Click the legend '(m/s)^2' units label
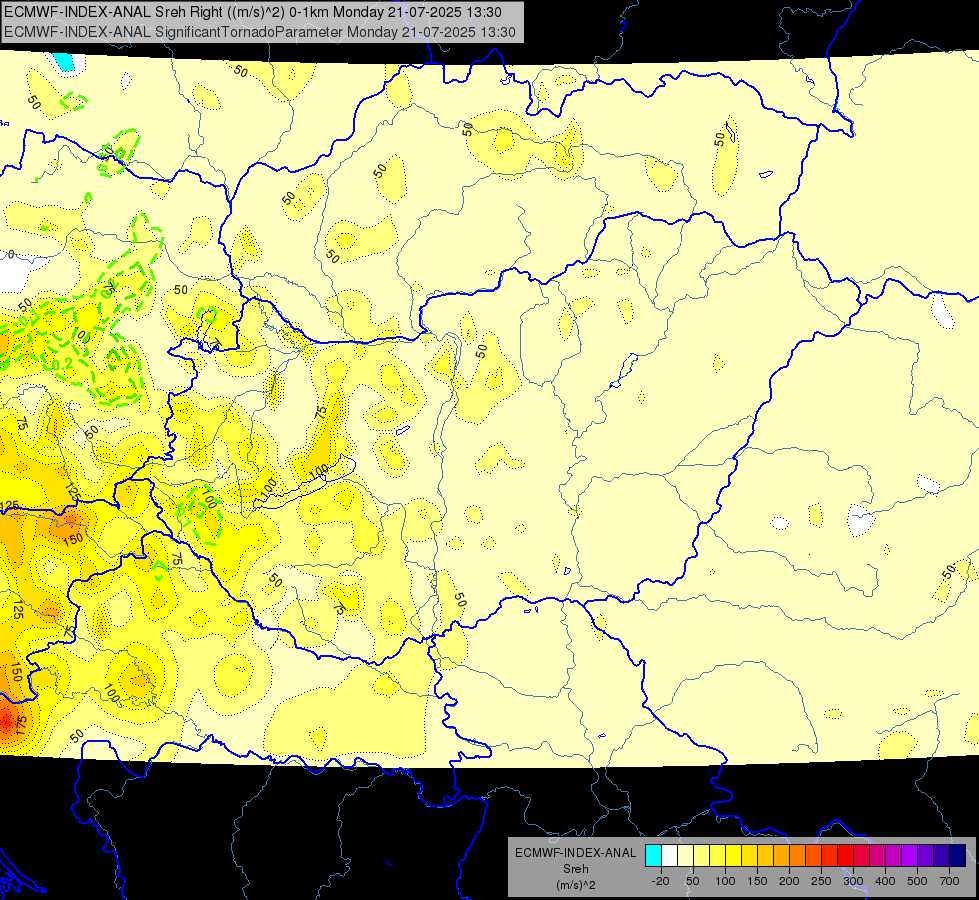This screenshot has height=900, width=979. pyautogui.click(x=576, y=885)
